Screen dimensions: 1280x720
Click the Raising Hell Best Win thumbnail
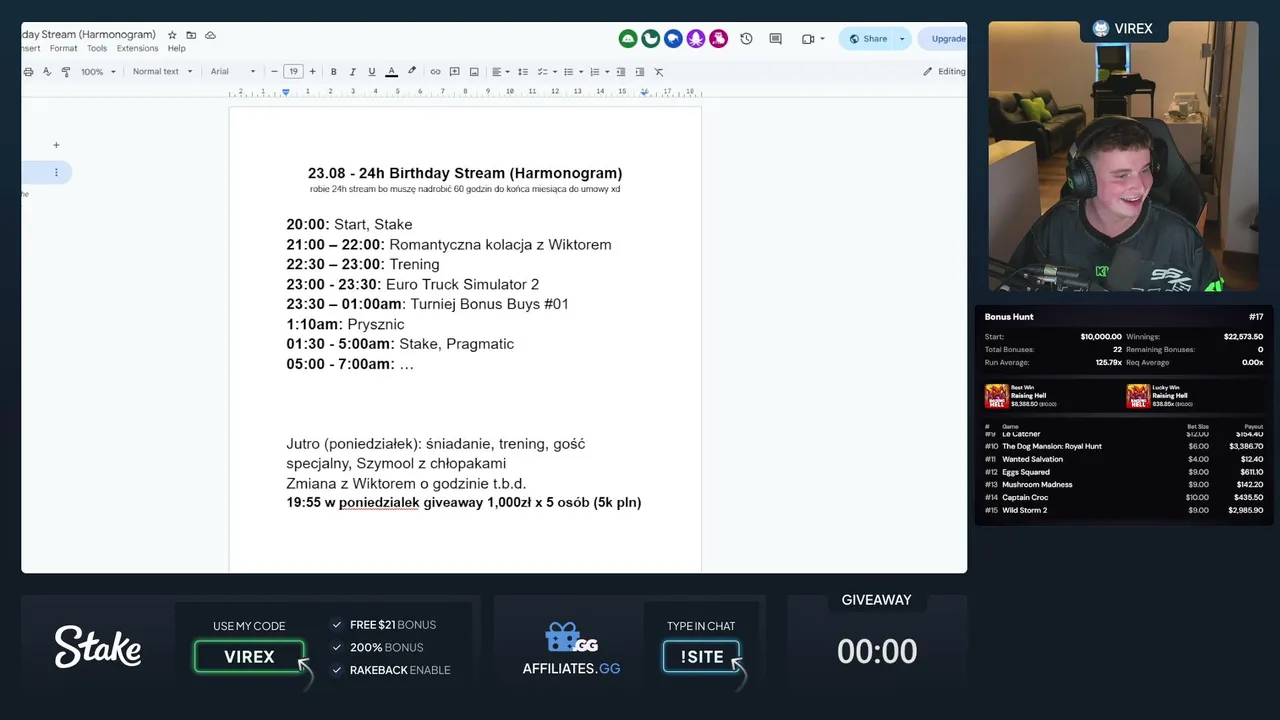tap(996, 396)
